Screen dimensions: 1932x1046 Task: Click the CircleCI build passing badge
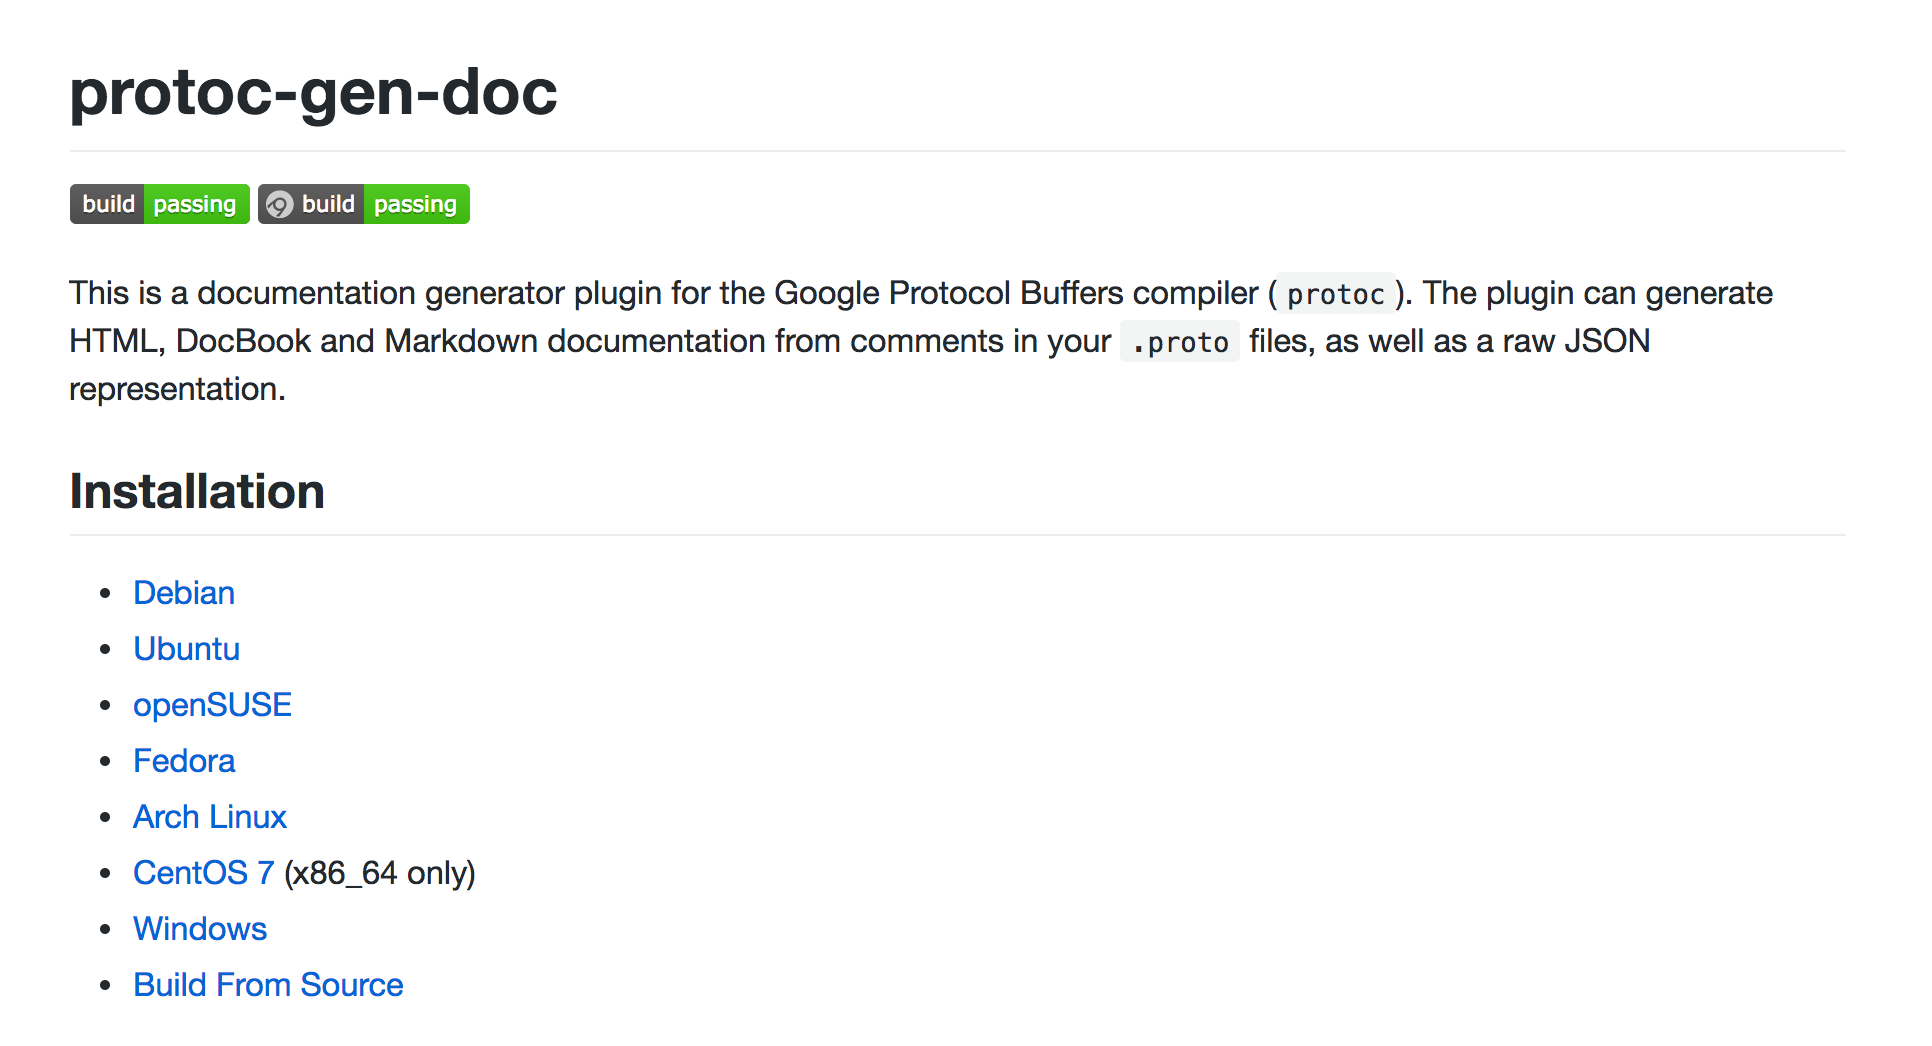point(364,204)
